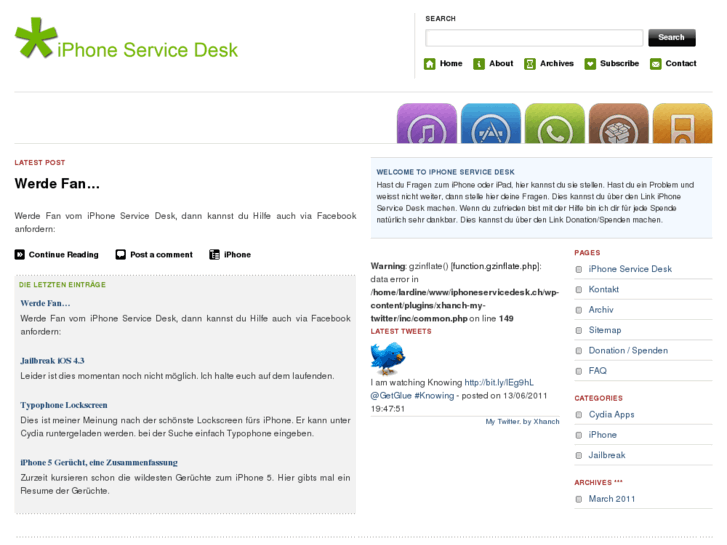Image resolution: width=727 pixels, height=545 pixels.
Task: Open the green Phone icon
Action: [555, 123]
